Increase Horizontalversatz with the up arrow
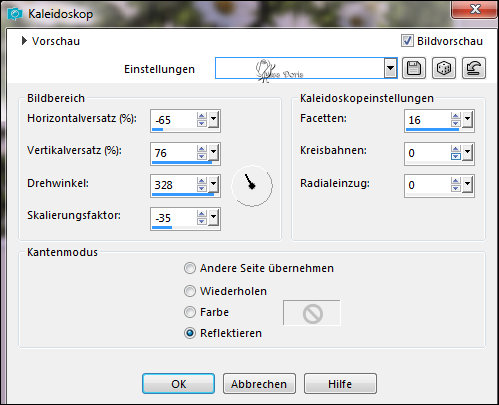This screenshot has height=405, width=499. tap(201, 116)
